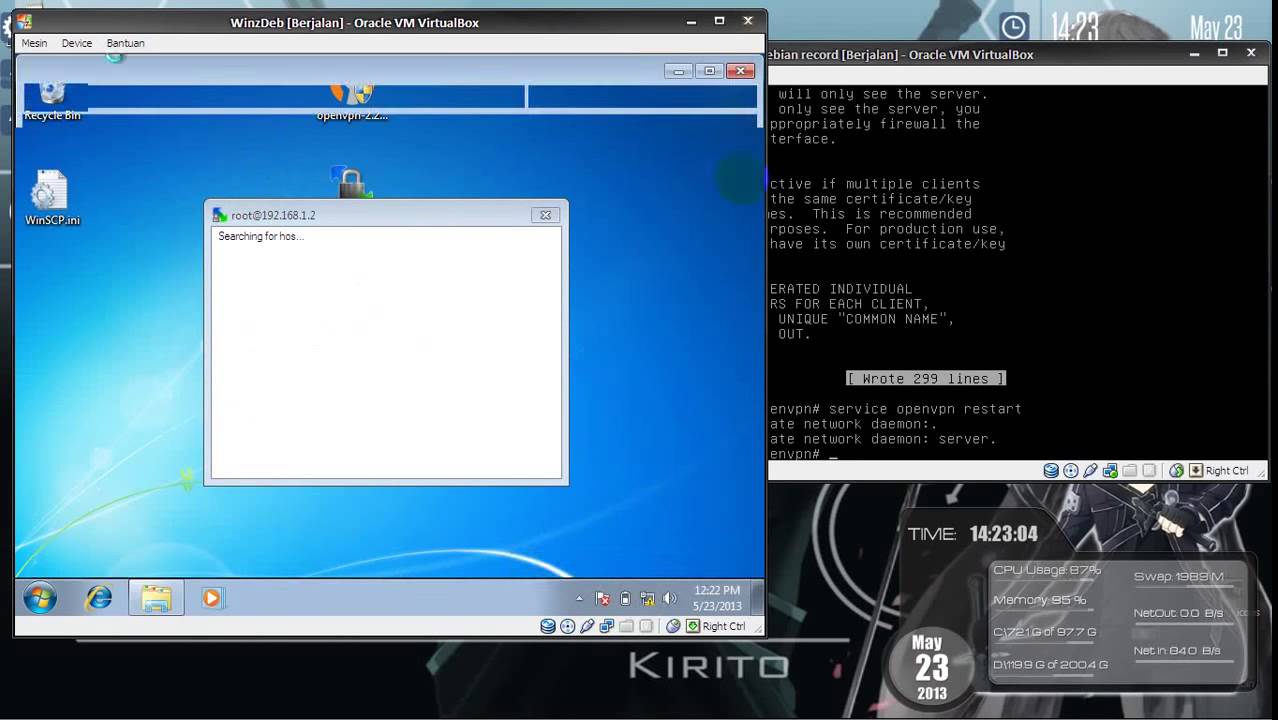1278x720 pixels.
Task: Click hard disk indicator in Debian record status bar
Action: tap(1051, 471)
